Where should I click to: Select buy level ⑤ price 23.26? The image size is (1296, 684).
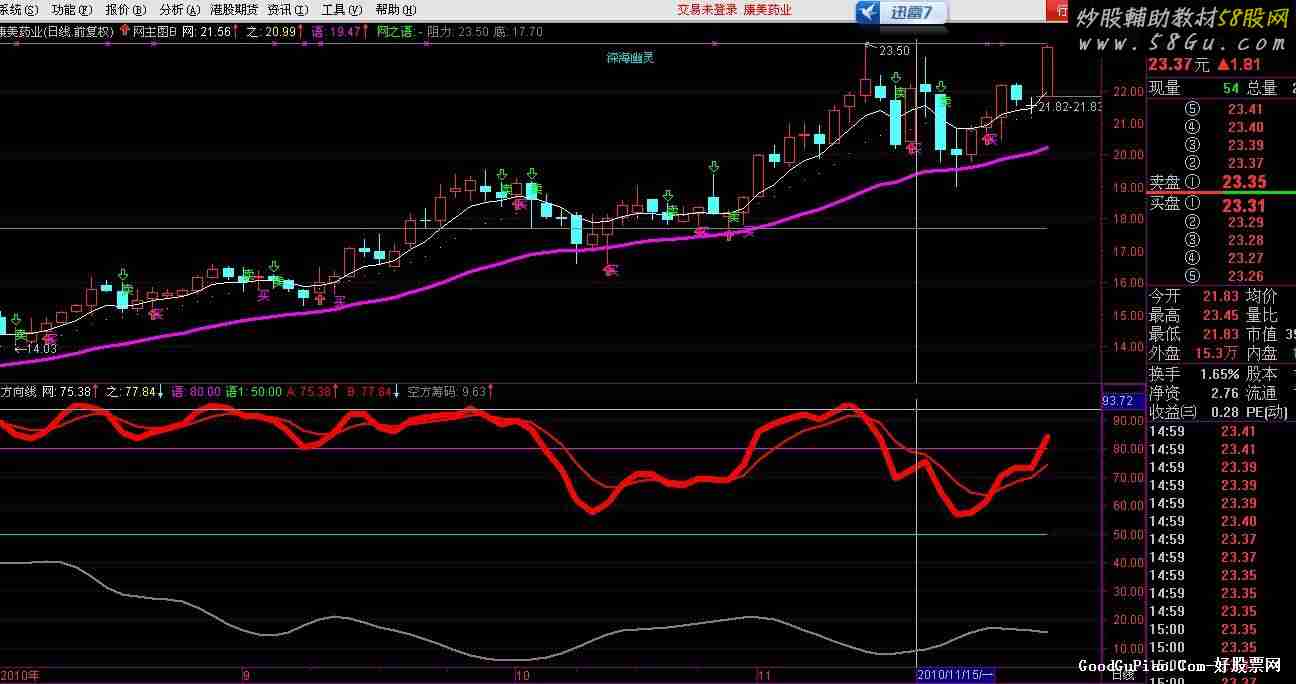click(x=1245, y=276)
